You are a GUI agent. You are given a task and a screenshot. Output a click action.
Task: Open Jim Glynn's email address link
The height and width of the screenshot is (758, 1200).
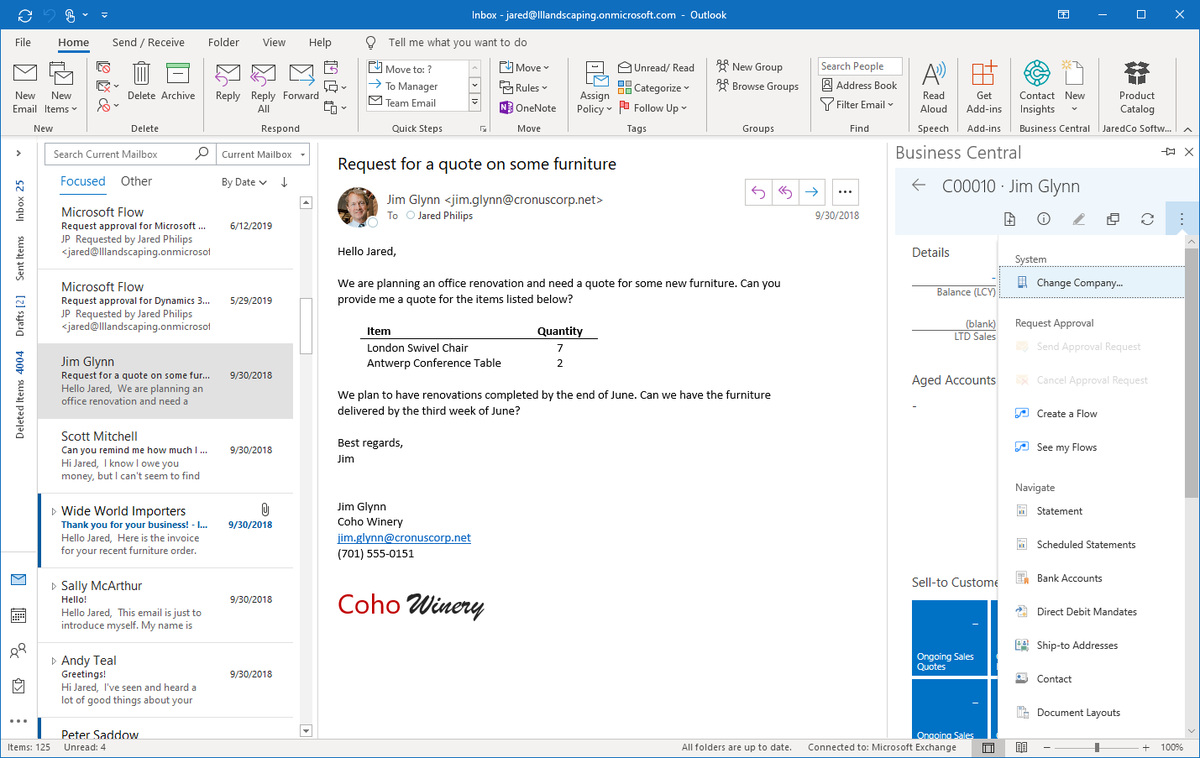404,537
